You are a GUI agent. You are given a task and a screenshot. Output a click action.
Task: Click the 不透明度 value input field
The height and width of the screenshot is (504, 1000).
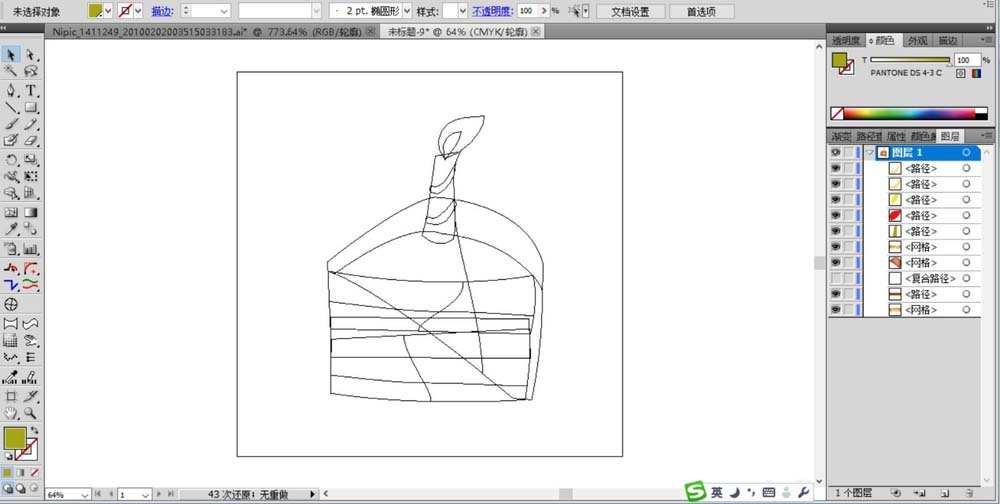coord(530,11)
